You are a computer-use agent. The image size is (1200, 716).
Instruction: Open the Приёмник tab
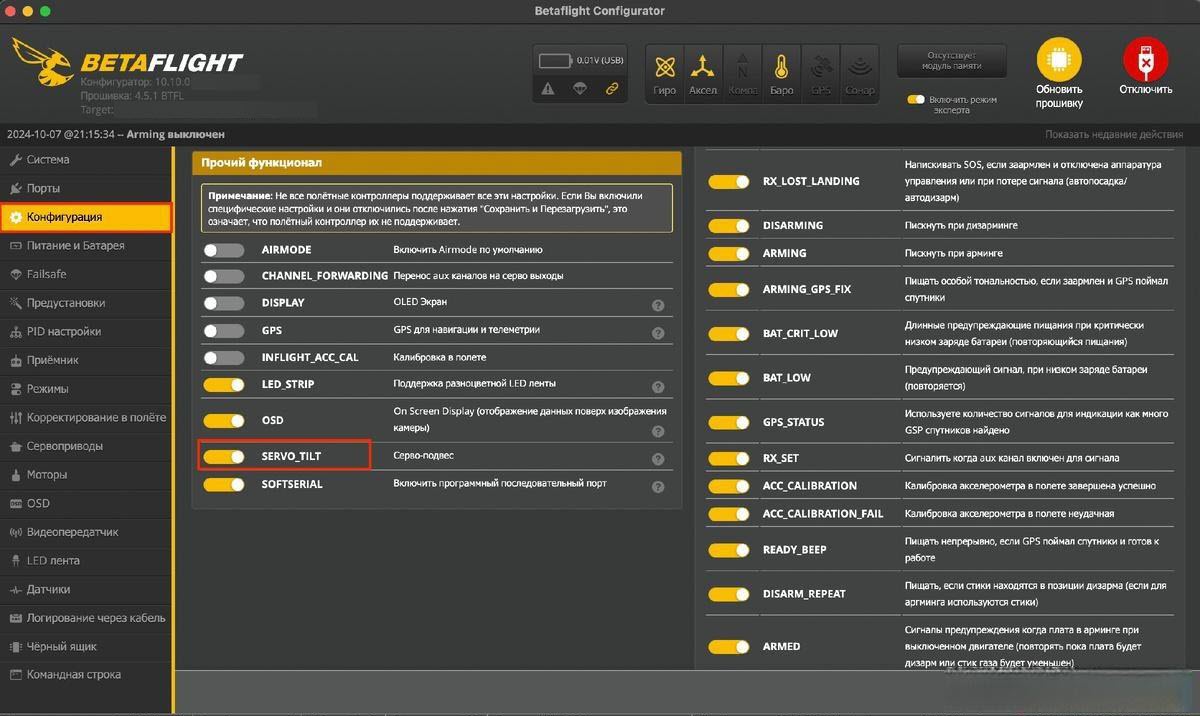86,360
